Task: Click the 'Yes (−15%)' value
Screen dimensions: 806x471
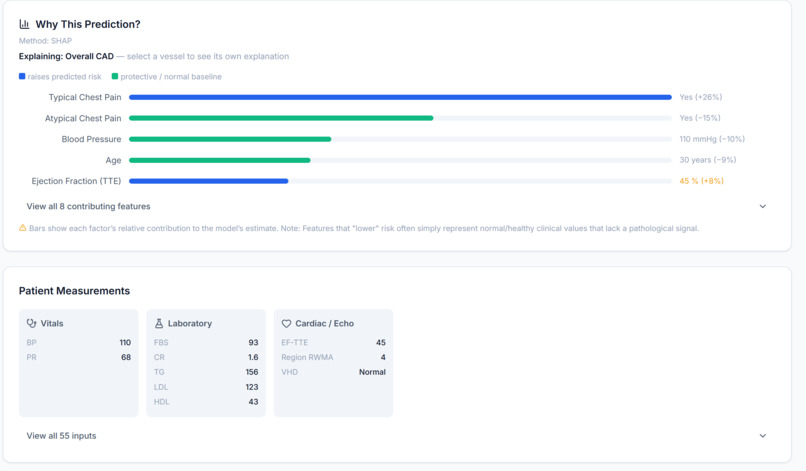Action: pos(700,118)
